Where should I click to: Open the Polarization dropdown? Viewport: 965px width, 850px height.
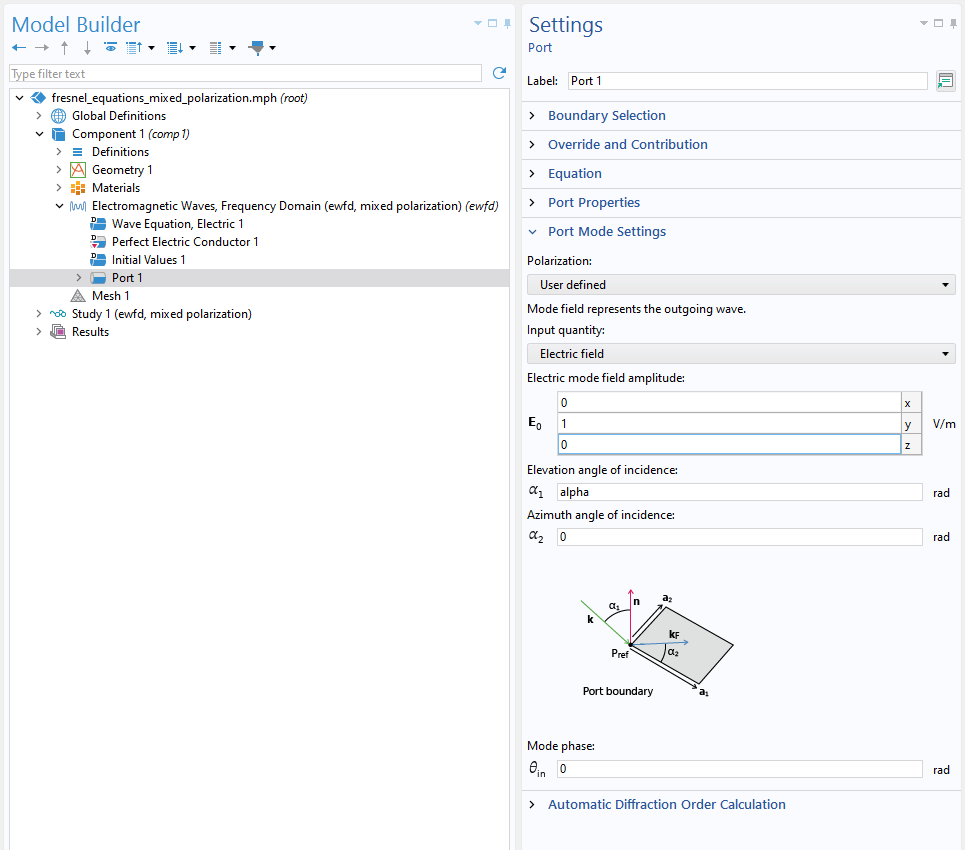tap(740, 284)
